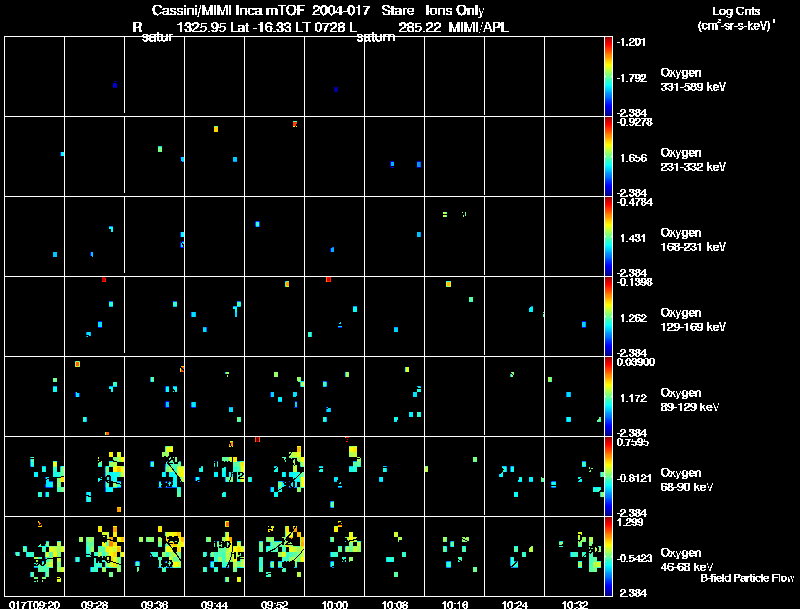
Task: Click the '-0.4784' color scale value
Action: (x=634, y=202)
